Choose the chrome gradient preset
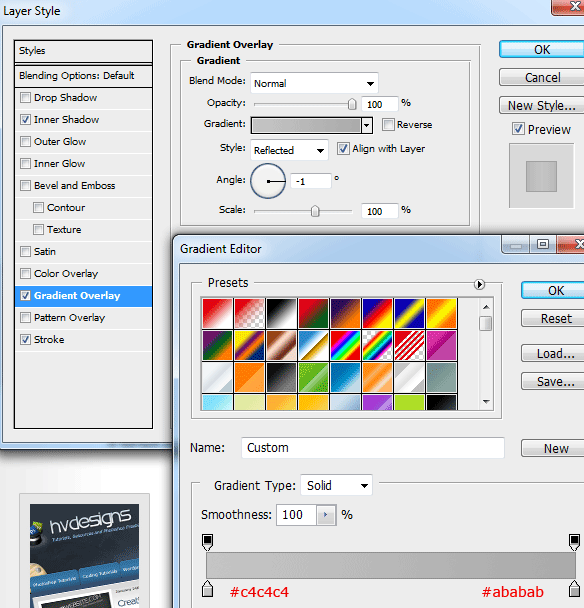The width and height of the screenshot is (584, 608). click(x=313, y=345)
